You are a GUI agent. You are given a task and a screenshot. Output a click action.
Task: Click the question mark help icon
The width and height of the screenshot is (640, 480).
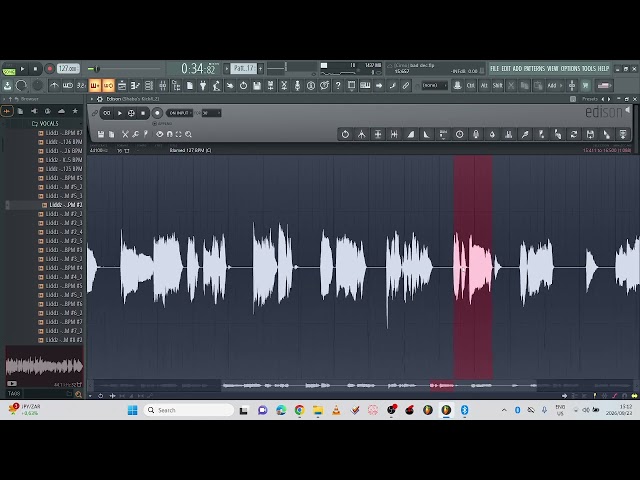338,86
